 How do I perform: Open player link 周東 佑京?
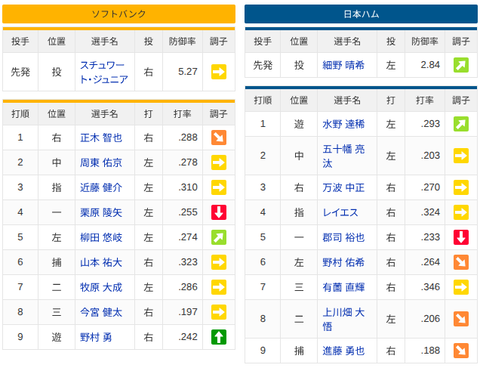pyautogui.click(x=101, y=163)
